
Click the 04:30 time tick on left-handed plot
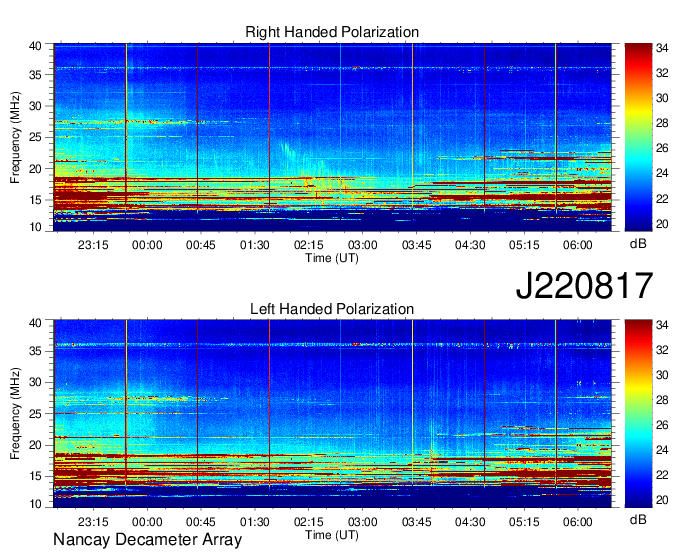(x=470, y=522)
